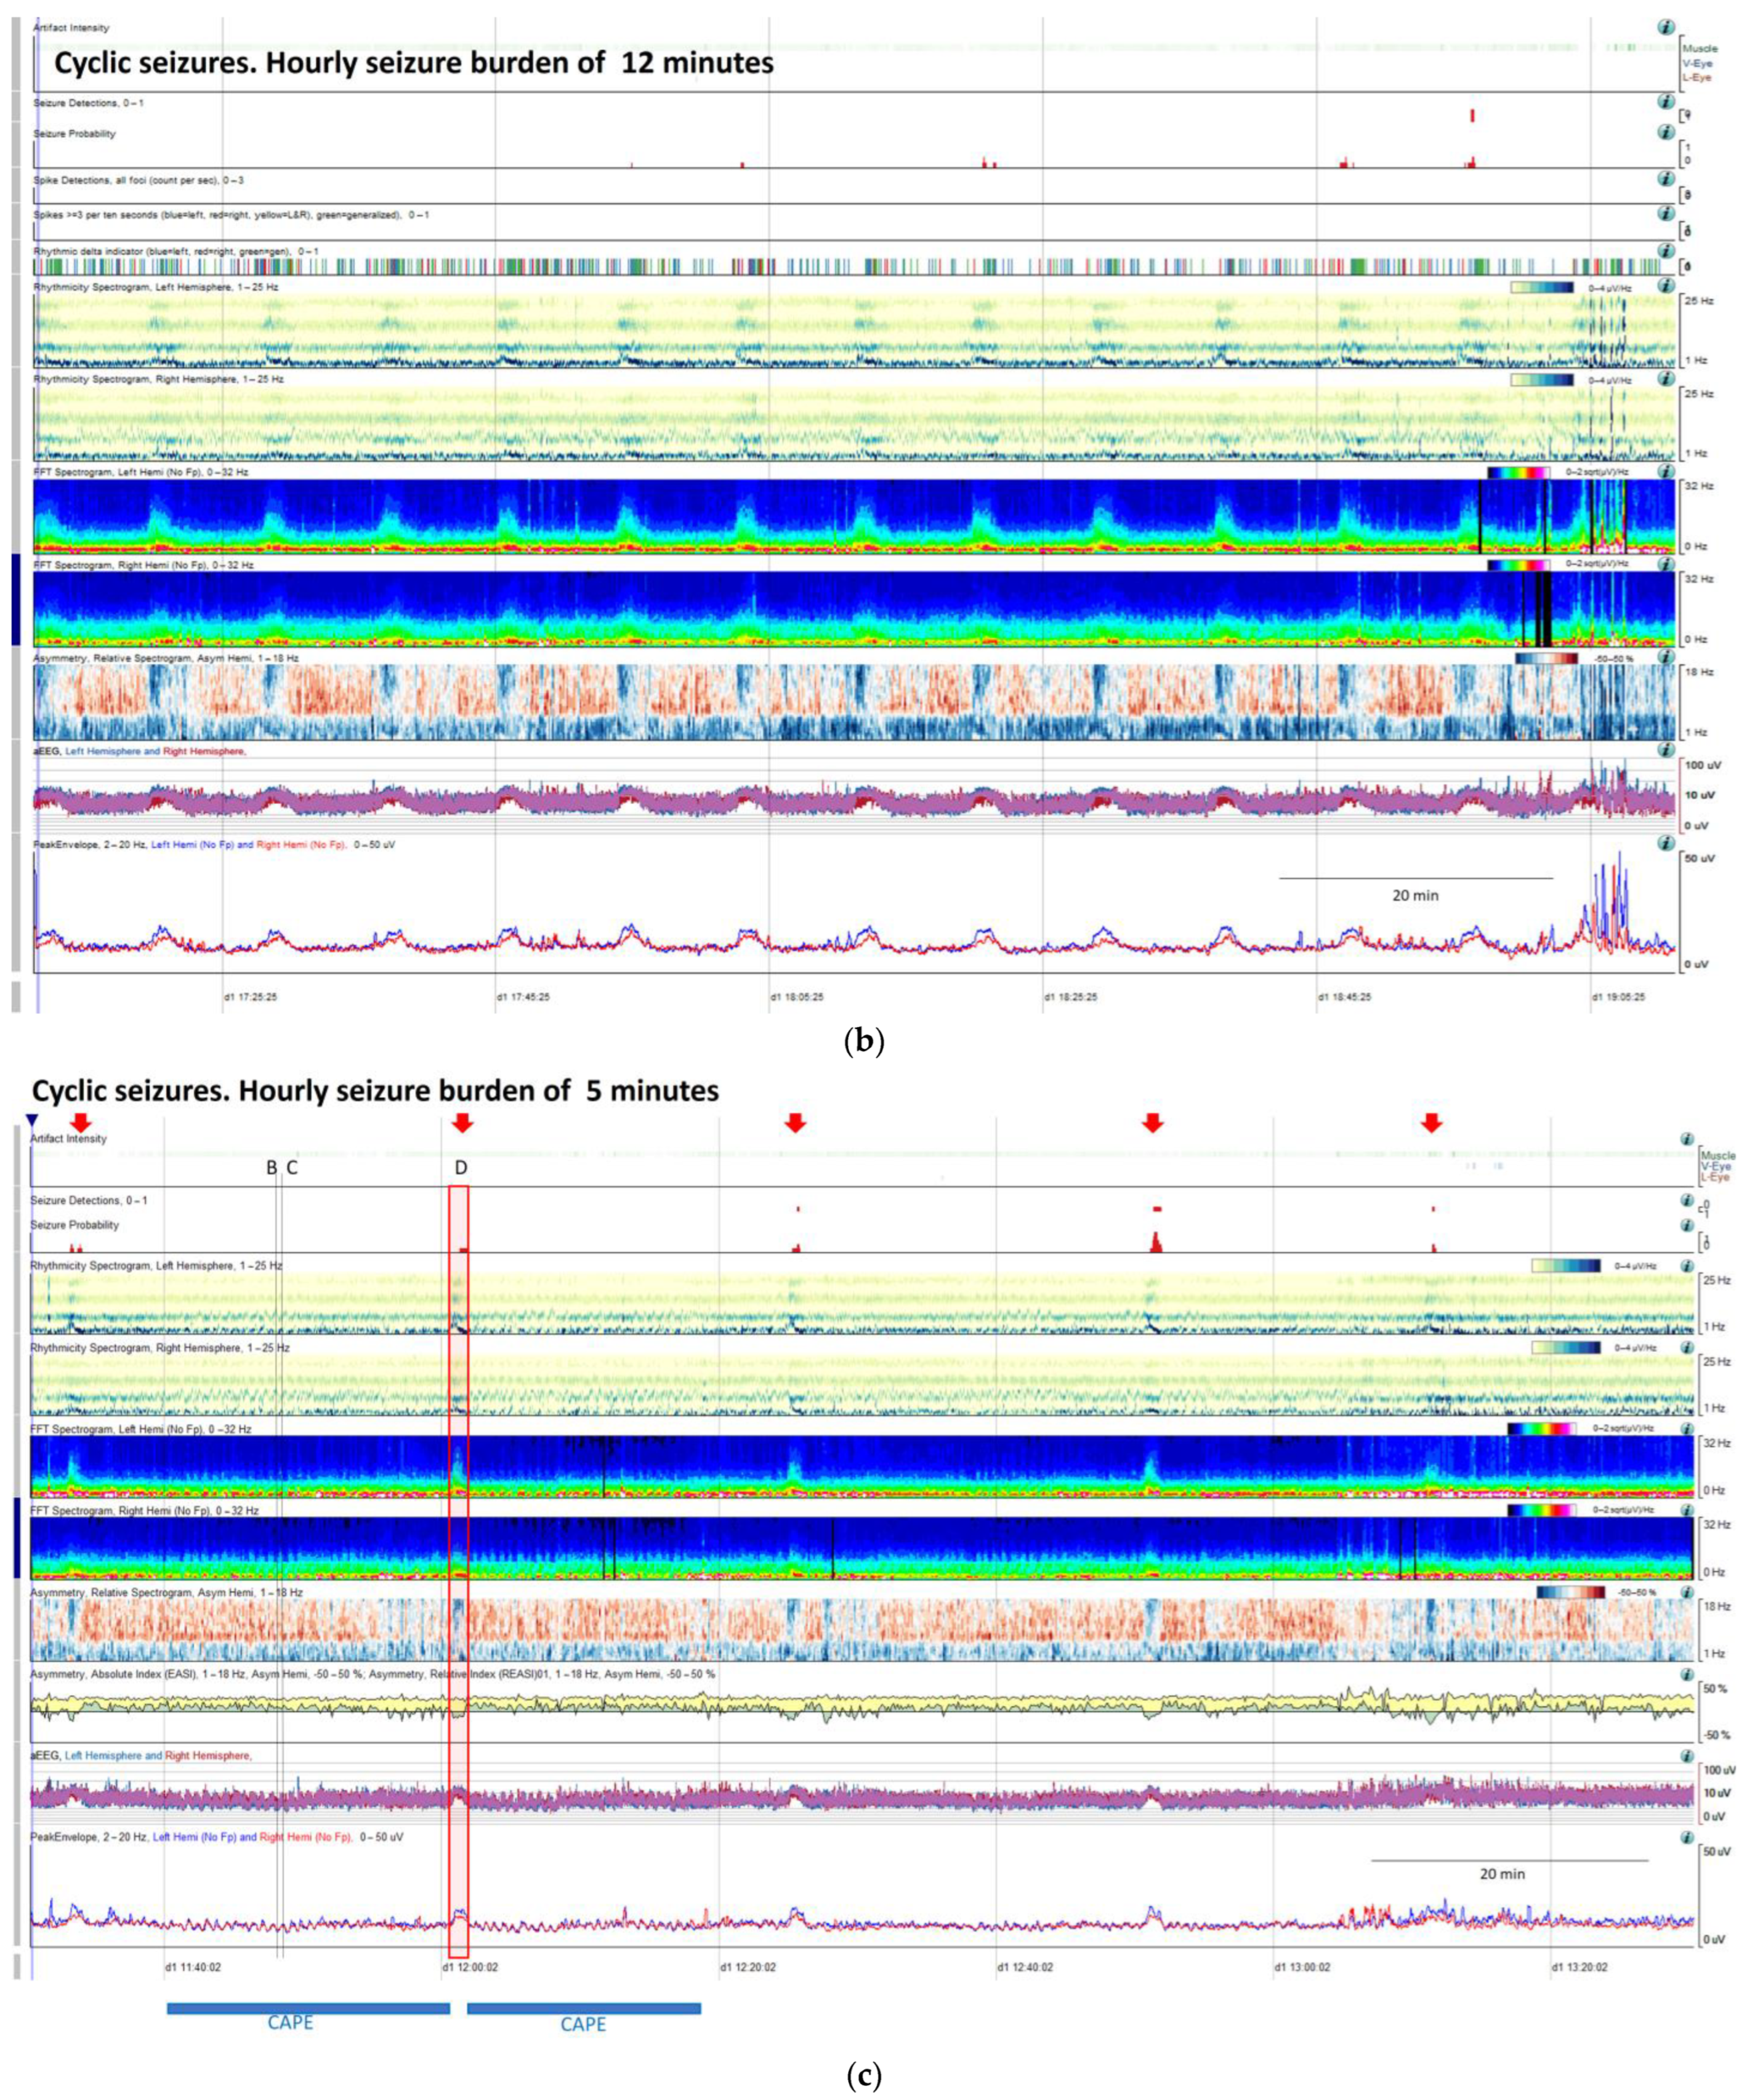Click the first CAPE blue bar
Viewport: 1747px width, 2100px height.
[x=308, y=2008]
